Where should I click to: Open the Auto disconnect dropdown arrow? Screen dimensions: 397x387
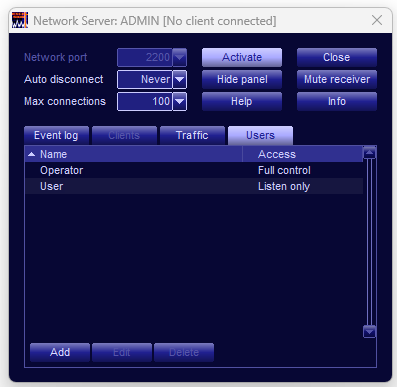point(180,80)
